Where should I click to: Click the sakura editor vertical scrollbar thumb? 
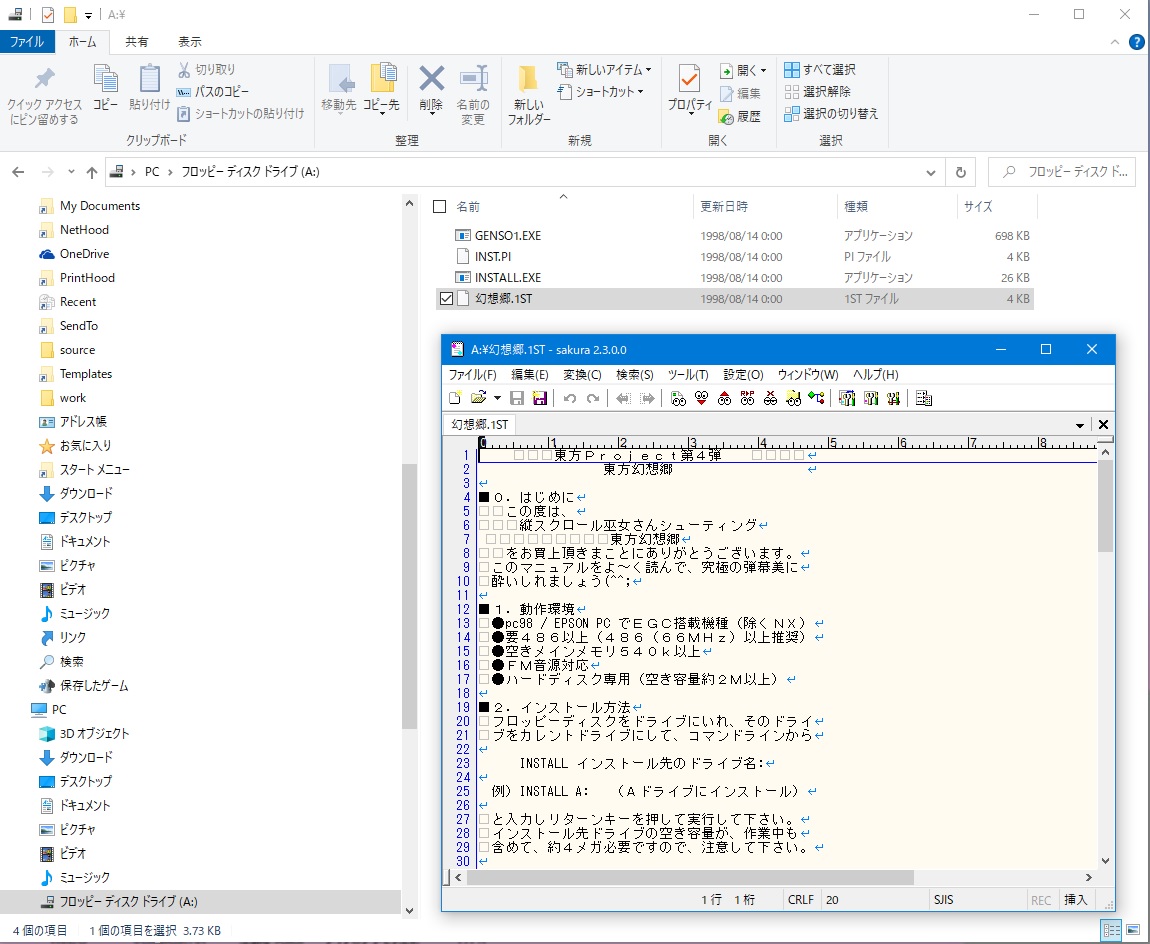1105,506
